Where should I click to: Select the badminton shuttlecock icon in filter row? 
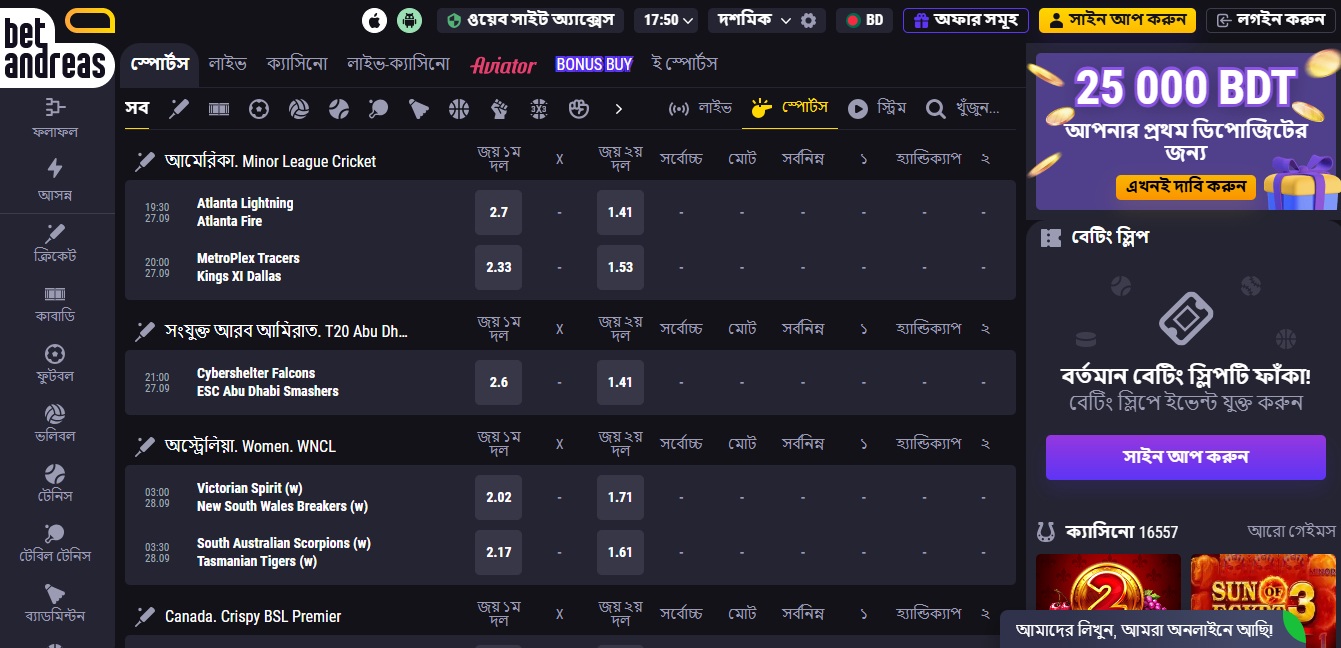(419, 109)
